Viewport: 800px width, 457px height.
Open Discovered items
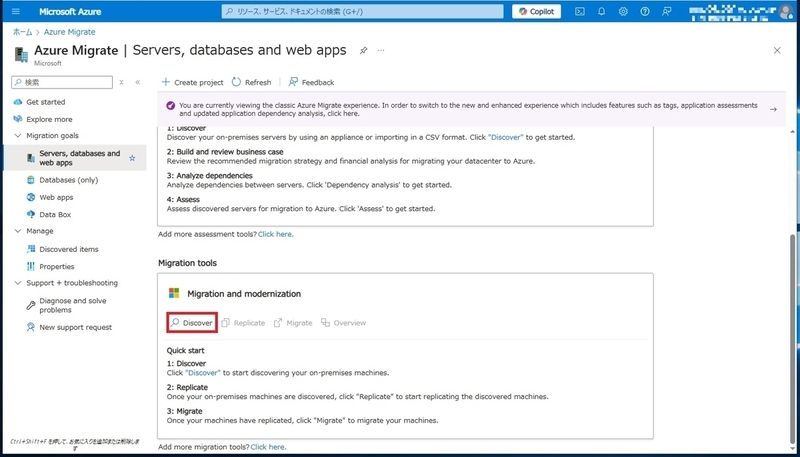click(x=68, y=249)
